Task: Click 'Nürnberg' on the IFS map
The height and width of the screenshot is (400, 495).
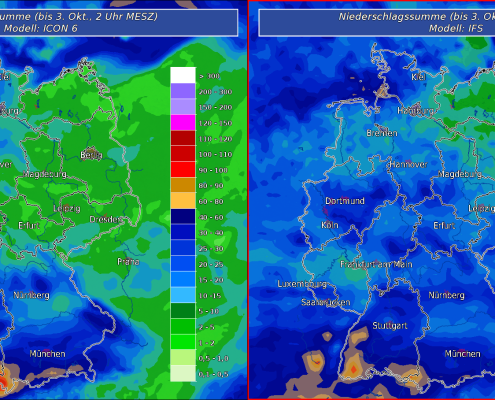Action: pyautogui.click(x=446, y=295)
